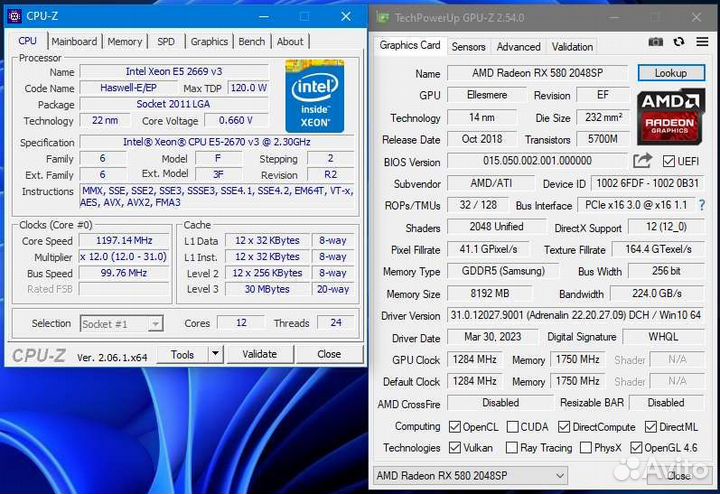Click the Core Voltage value 0.660 V
Screen dimensions: 720x494
pos(236,120)
